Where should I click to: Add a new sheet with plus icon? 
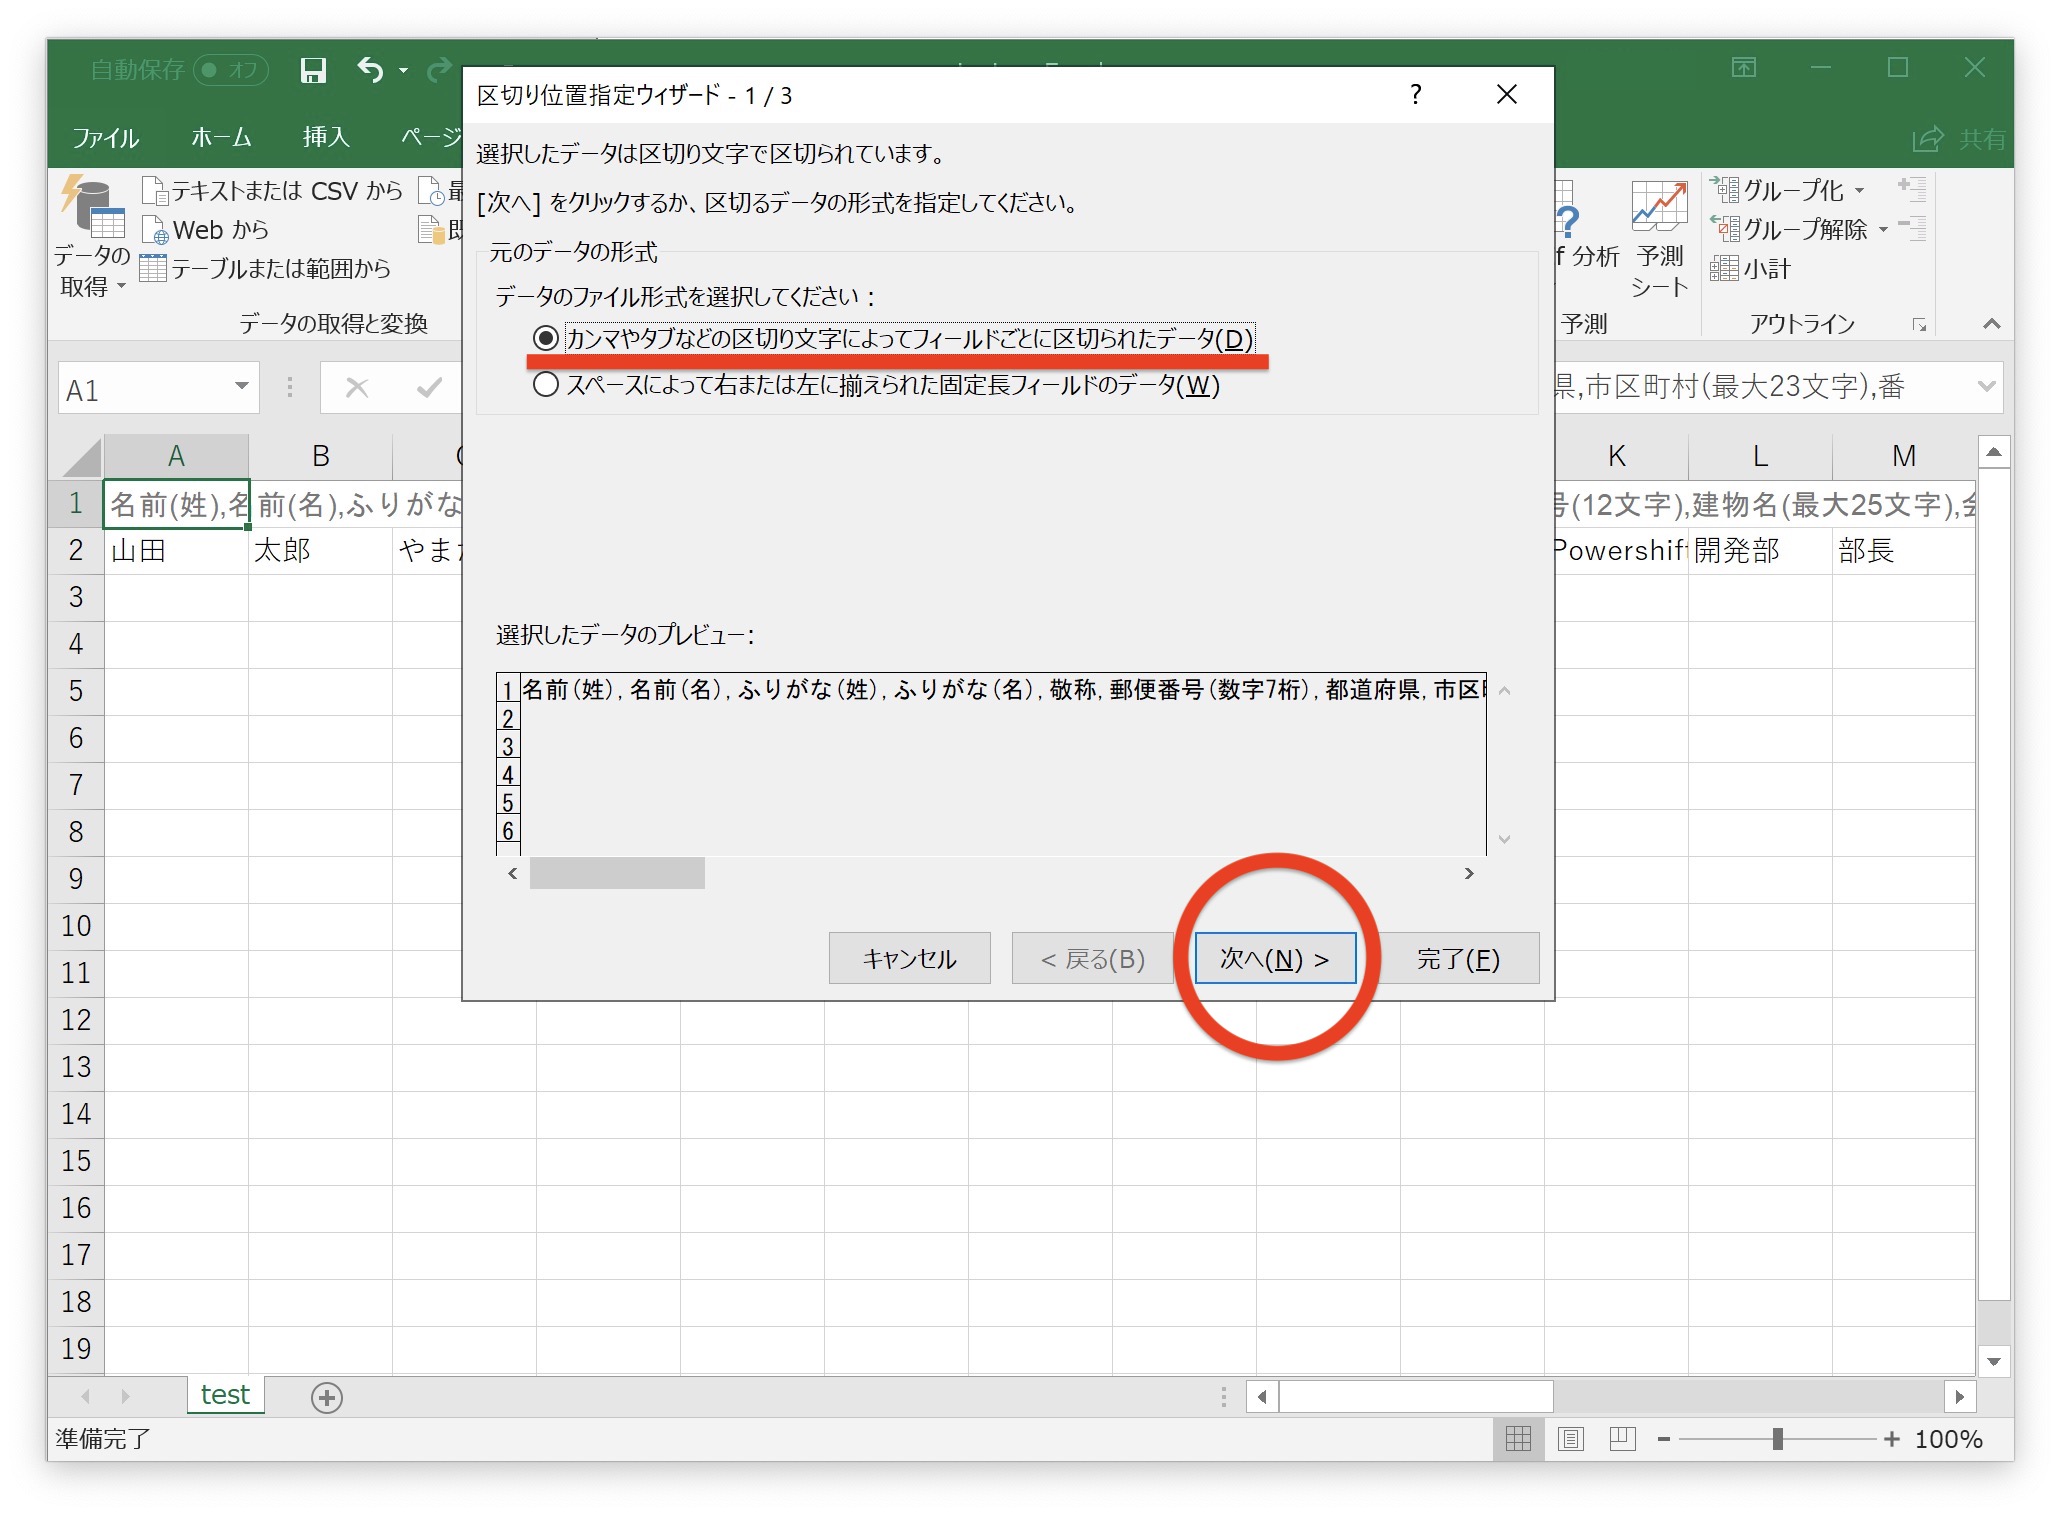click(327, 1397)
